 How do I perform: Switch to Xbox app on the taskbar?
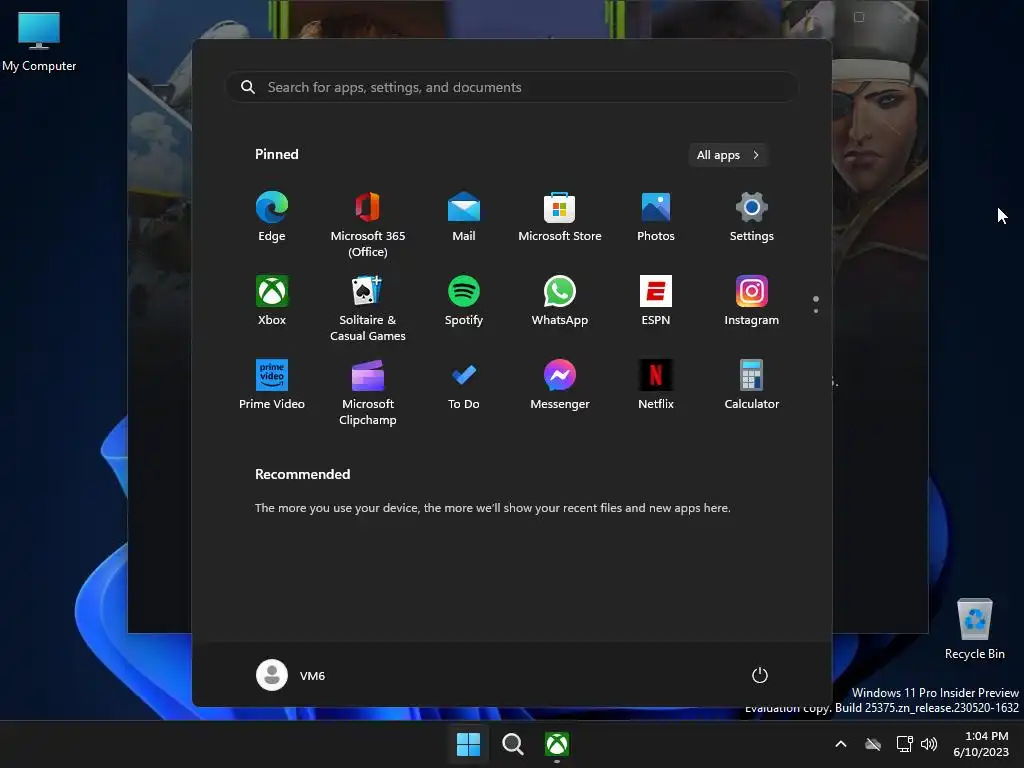click(x=557, y=744)
